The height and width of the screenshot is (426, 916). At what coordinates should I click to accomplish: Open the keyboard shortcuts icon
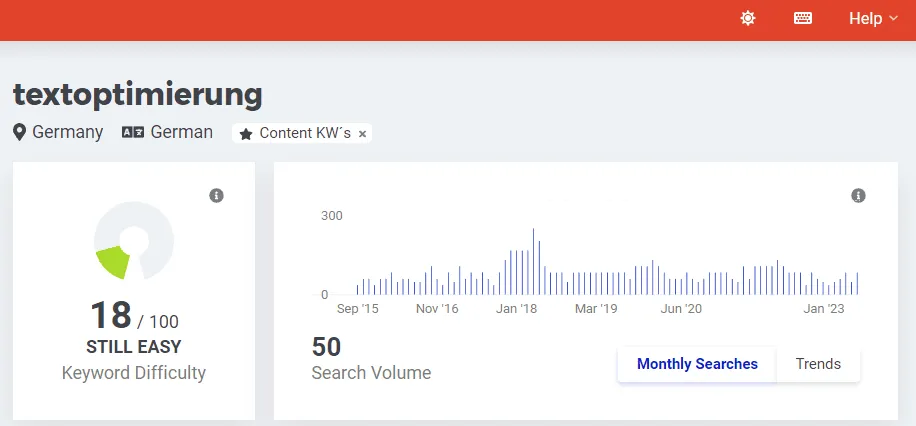[x=803, y=19]
